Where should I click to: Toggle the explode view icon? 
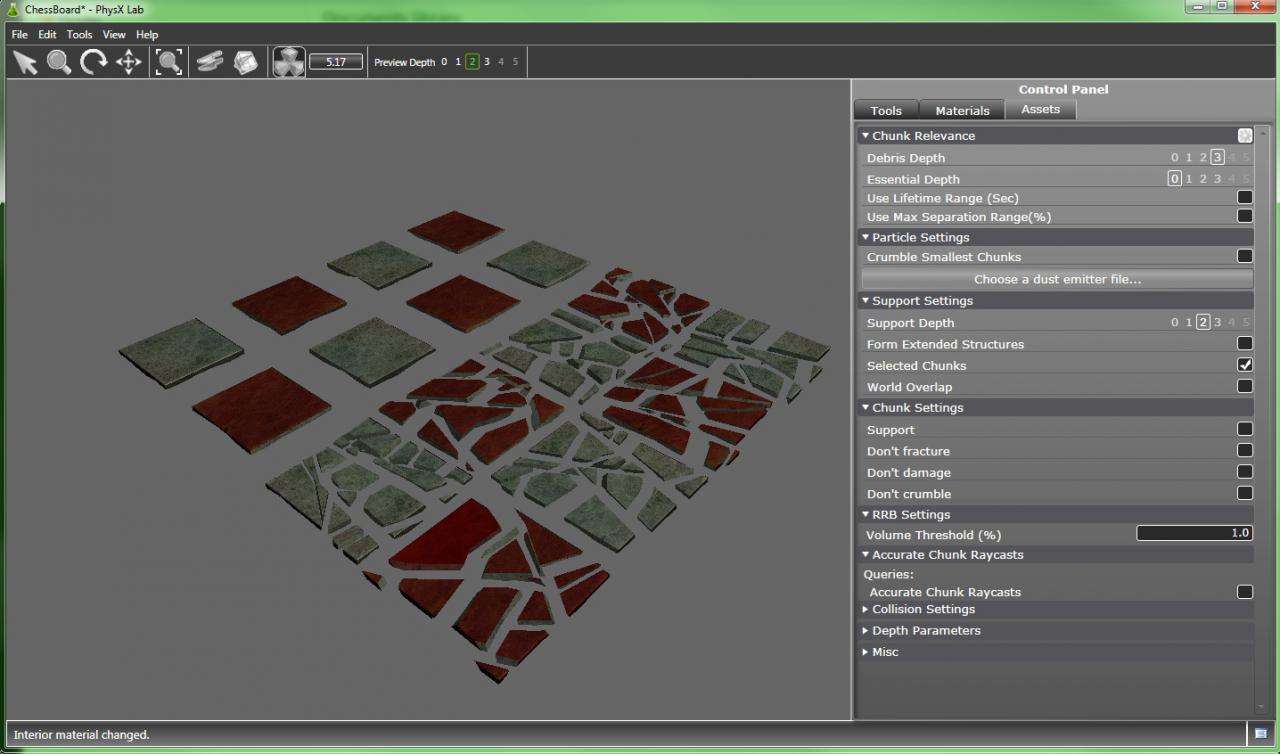click(289, 62)
